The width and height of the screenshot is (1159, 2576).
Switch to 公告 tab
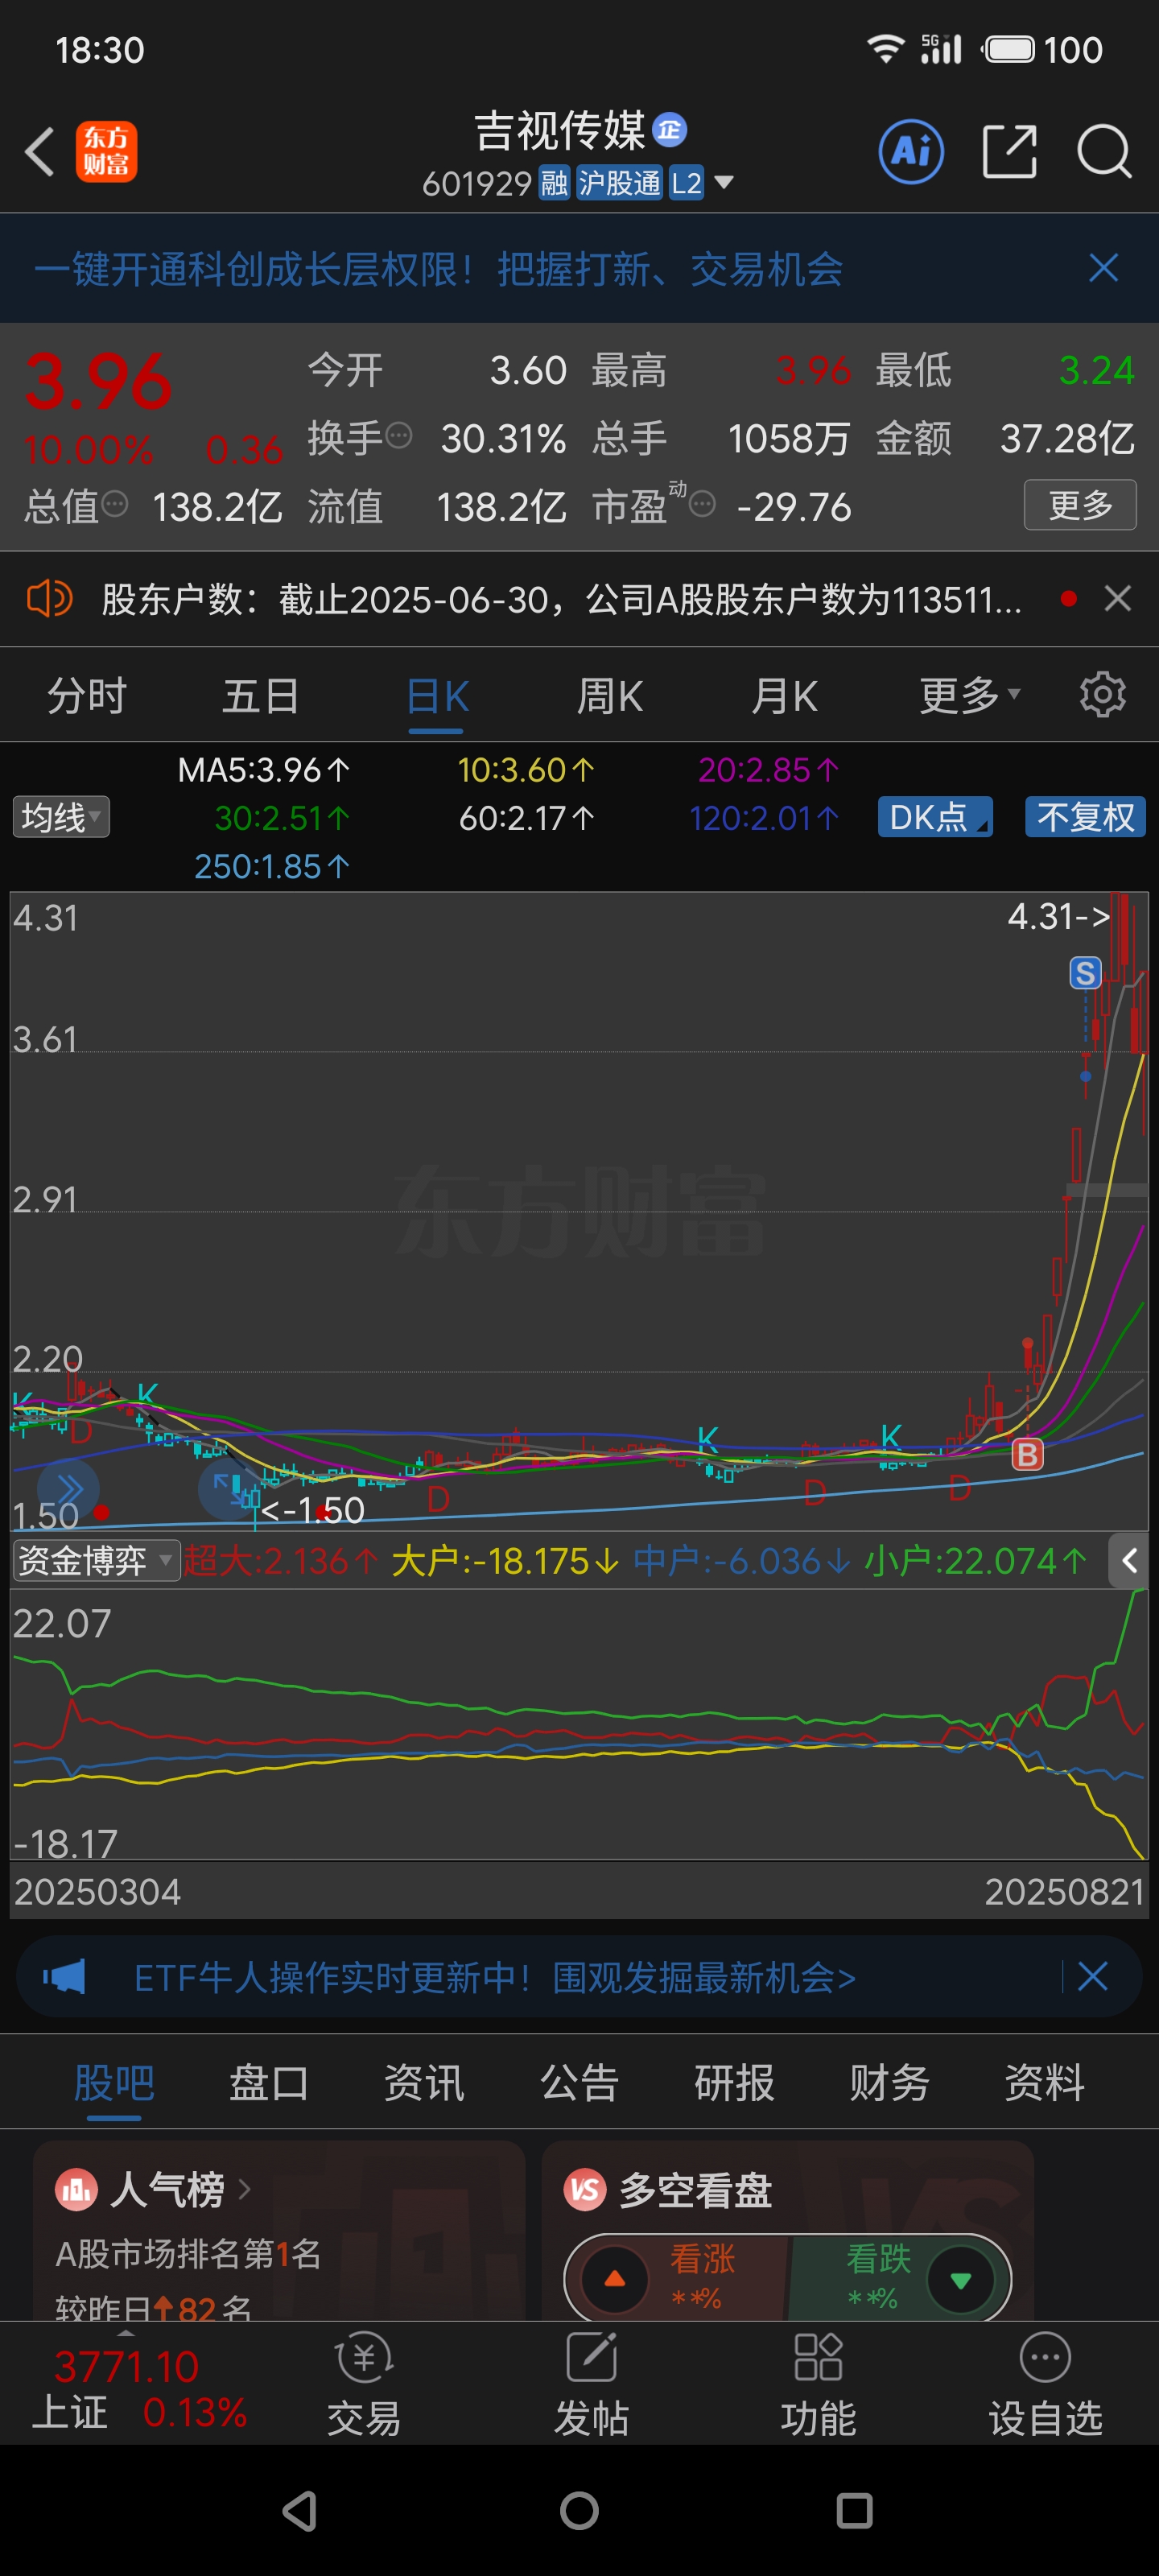[579, 2084]
